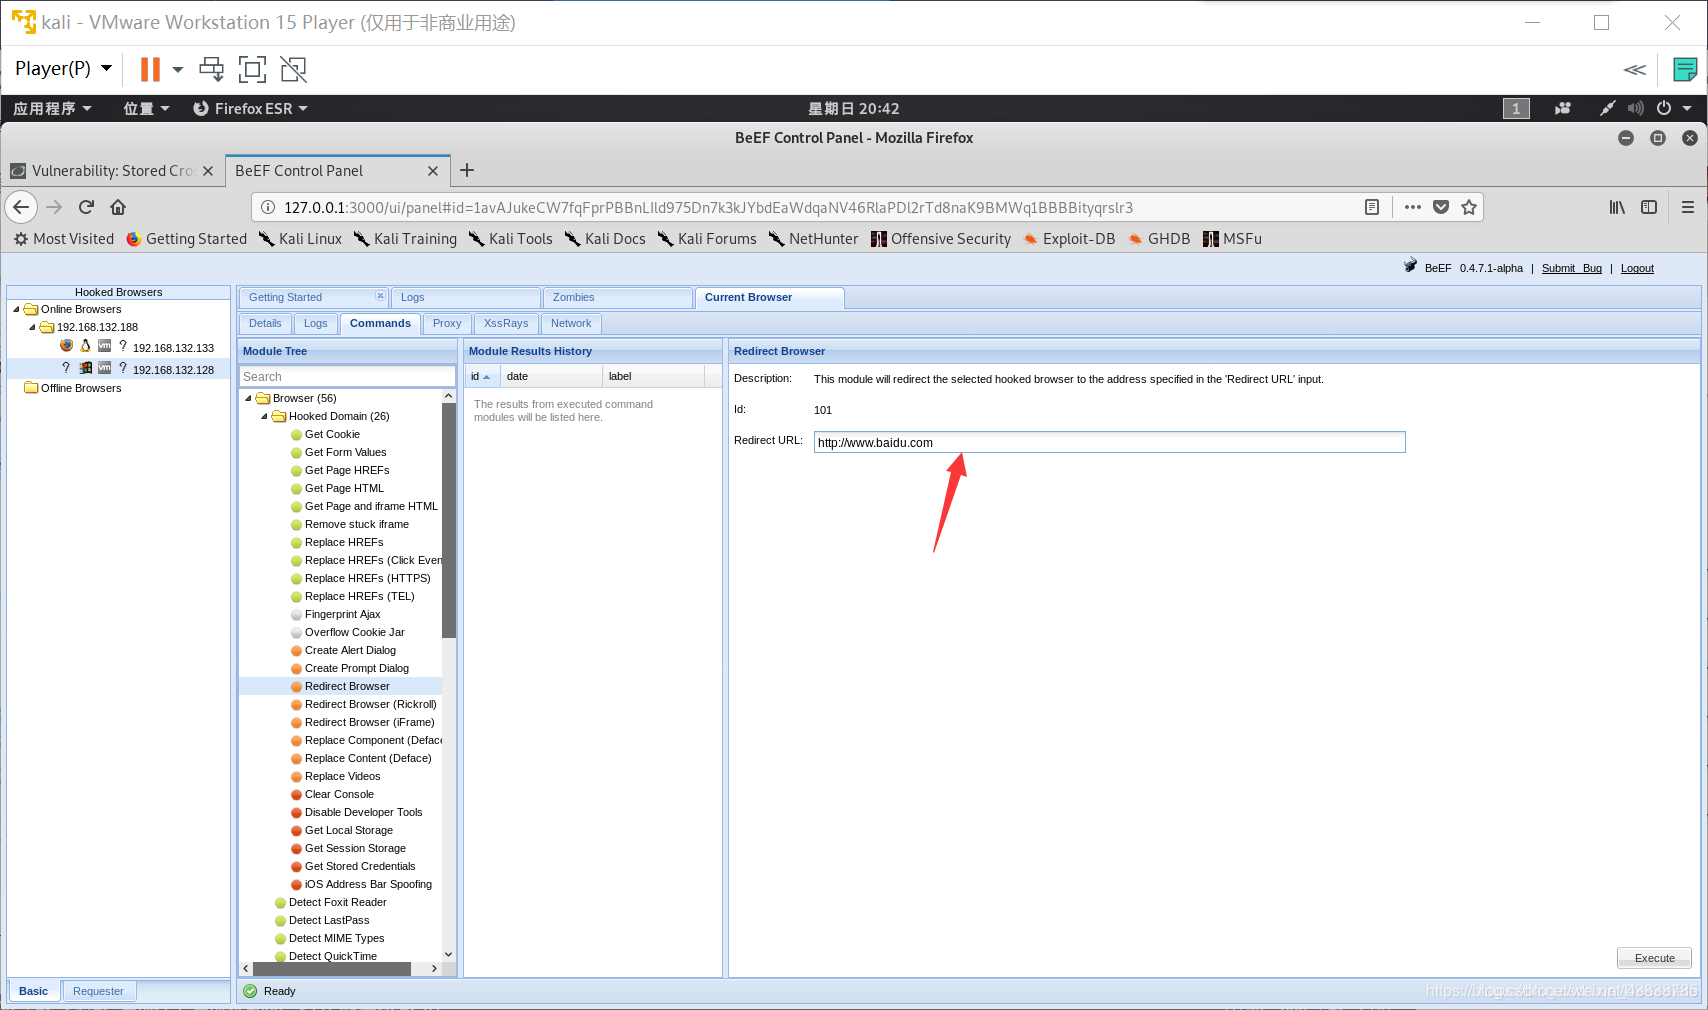Open Player(P) dropdown menu
This screenshot has width=1708, height=1010.
coord(63,68)
